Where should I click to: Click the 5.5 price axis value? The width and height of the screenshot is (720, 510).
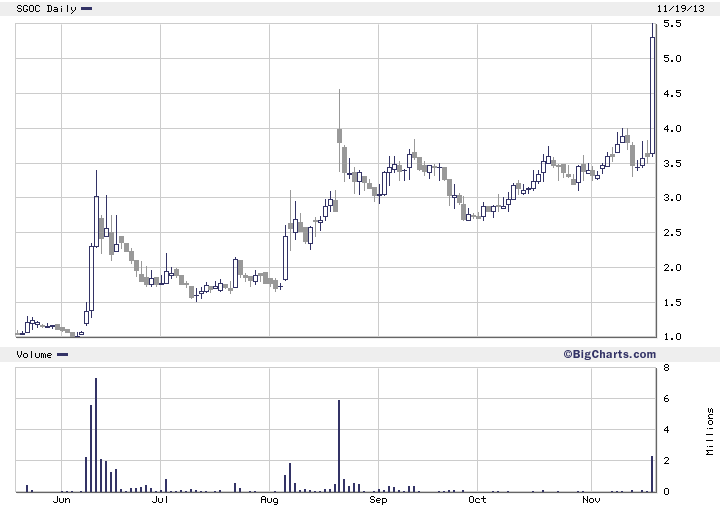672,24
